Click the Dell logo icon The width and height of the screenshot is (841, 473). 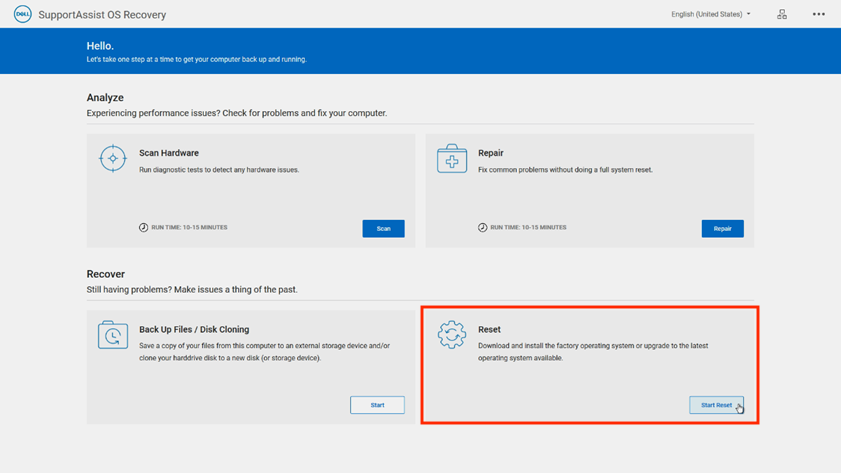pos(23,14)
